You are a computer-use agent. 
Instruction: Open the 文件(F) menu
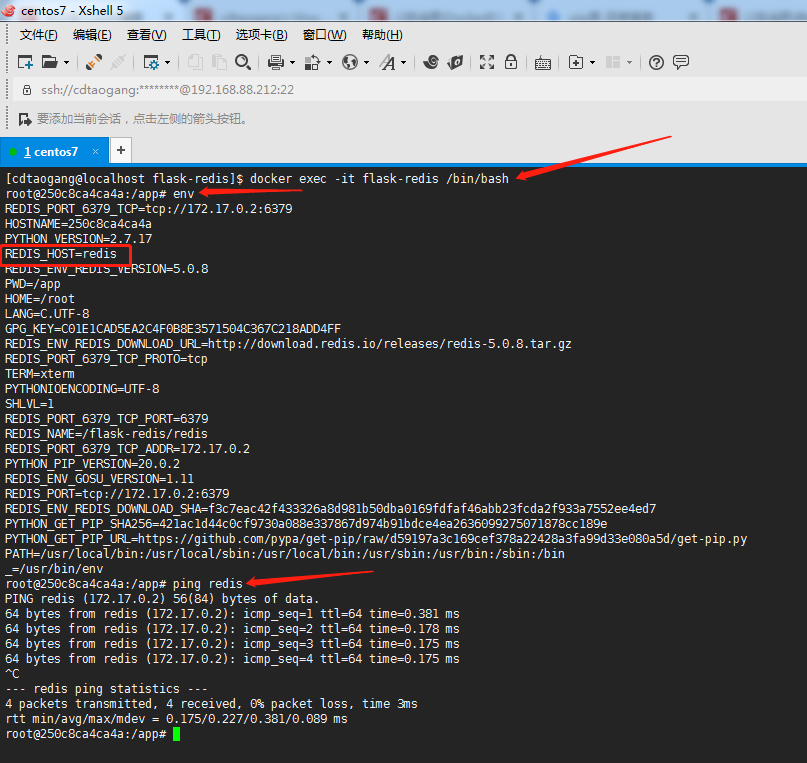coord(39,35)
